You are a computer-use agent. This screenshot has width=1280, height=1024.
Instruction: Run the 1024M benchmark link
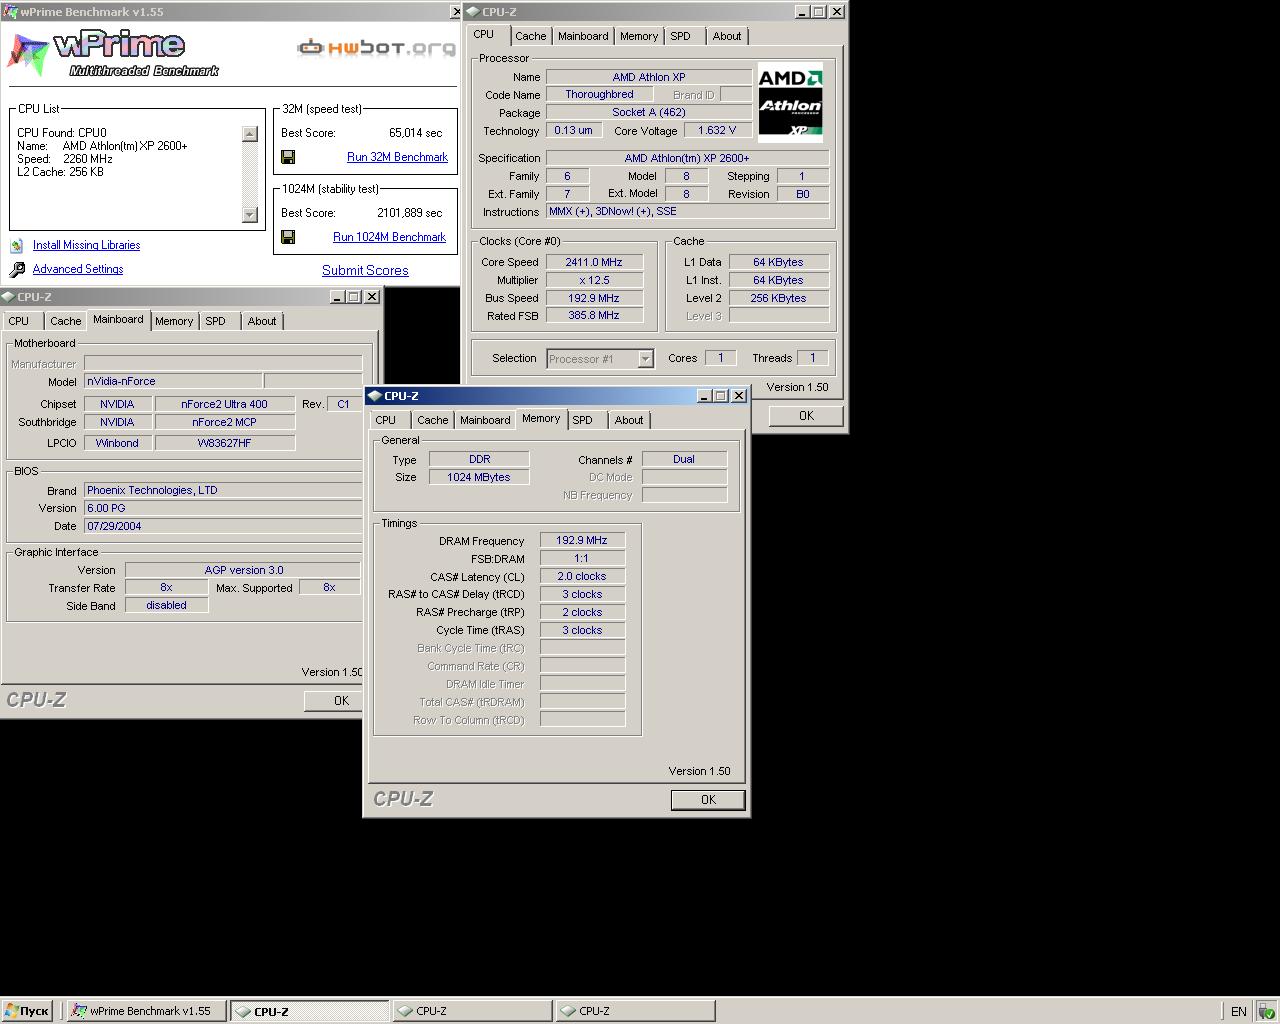tap(389, 237)
